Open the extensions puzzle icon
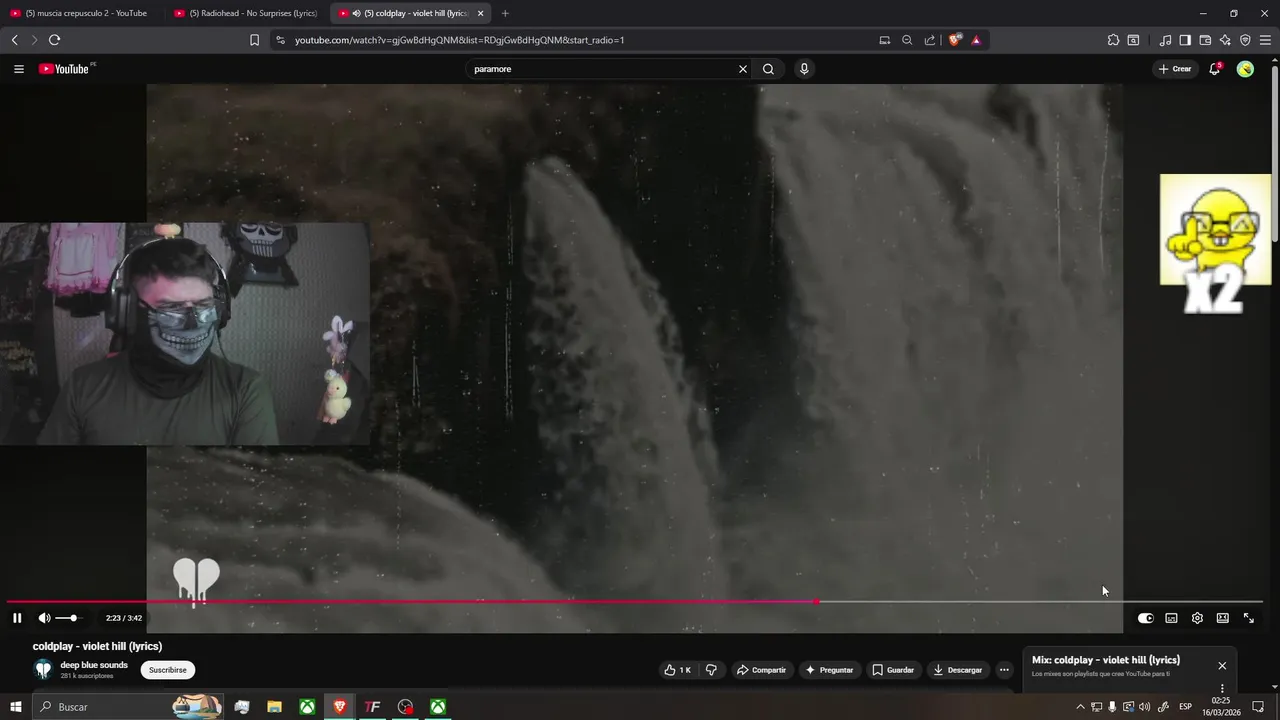The width and height of the screenshot is (1280, 720). pos(1113,40)
